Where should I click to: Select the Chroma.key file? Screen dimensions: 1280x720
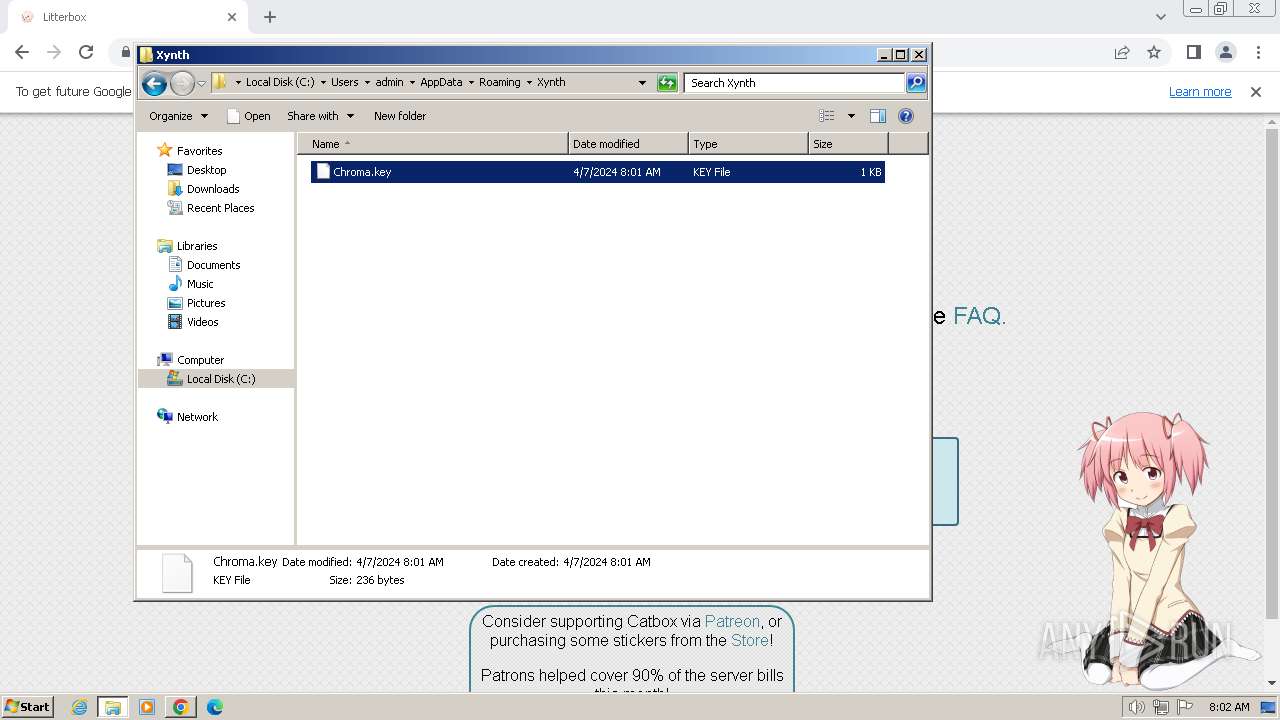tap(597, 172)
